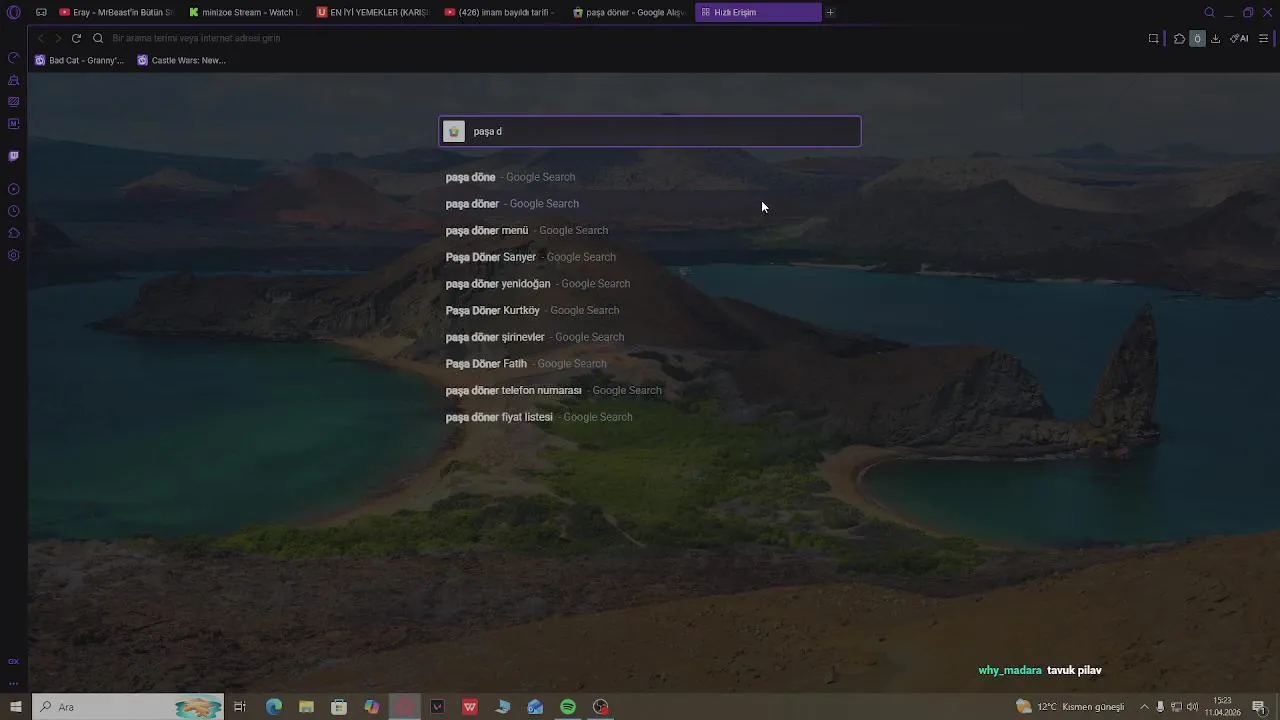
Task: Choose the 'paşa döne' suggestion
Action: [x=650, y=177]
